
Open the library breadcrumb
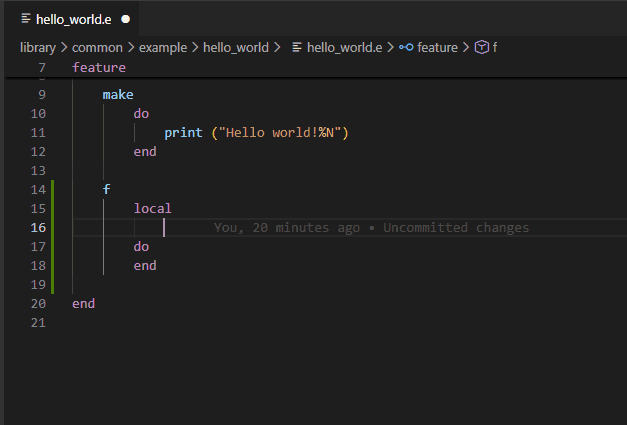pyautogui.click(x=38, y=48)
